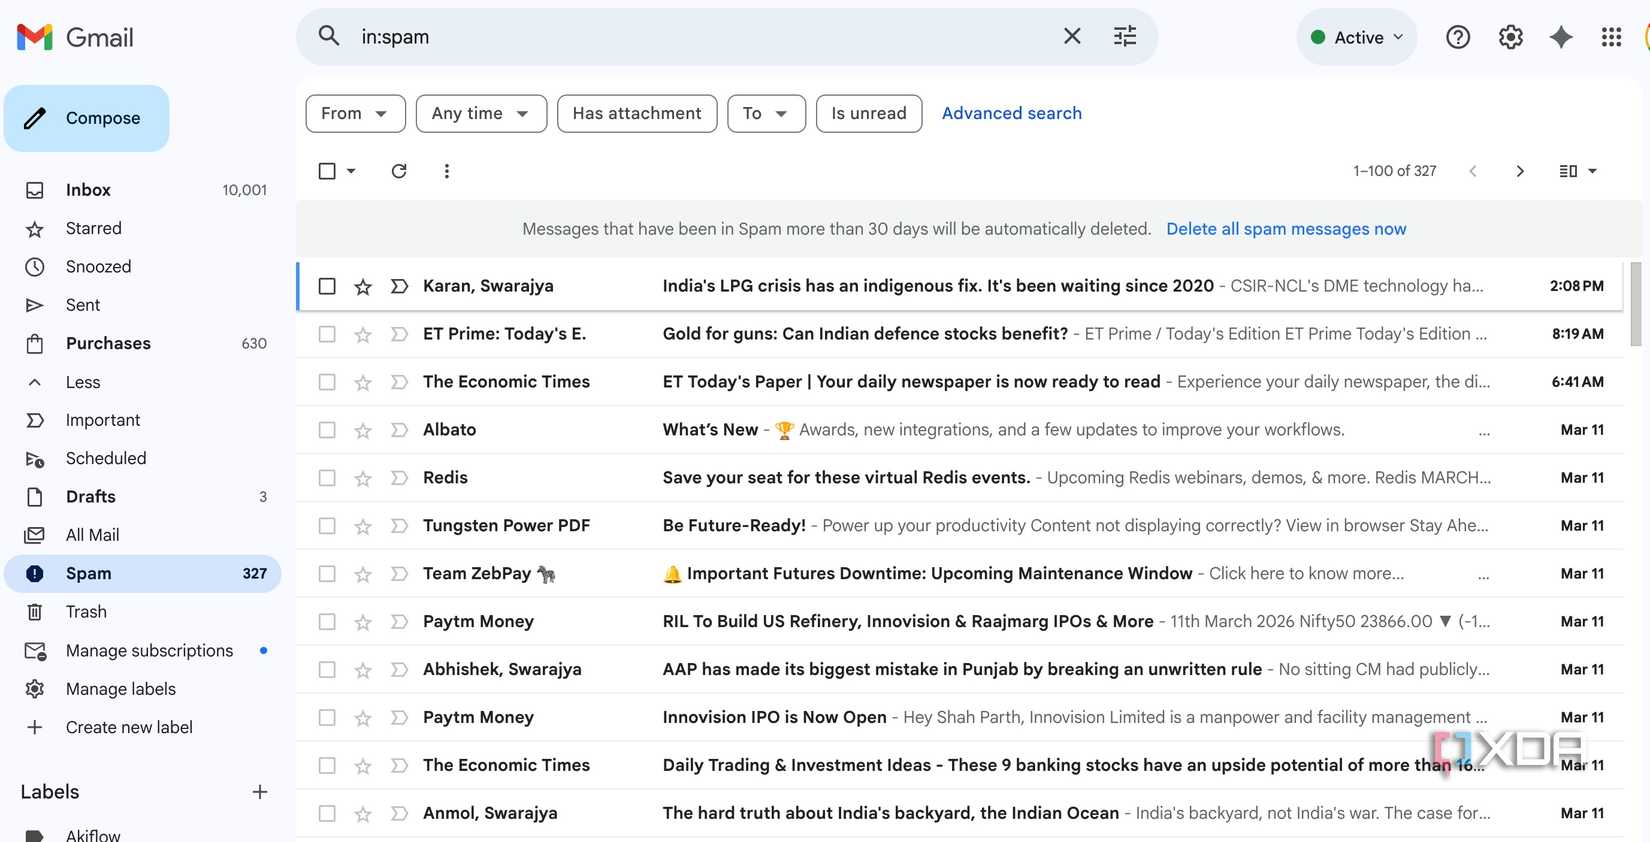Refresh the message list
1650x842 pixels.
pyautogui.click(x=399, y=171)
